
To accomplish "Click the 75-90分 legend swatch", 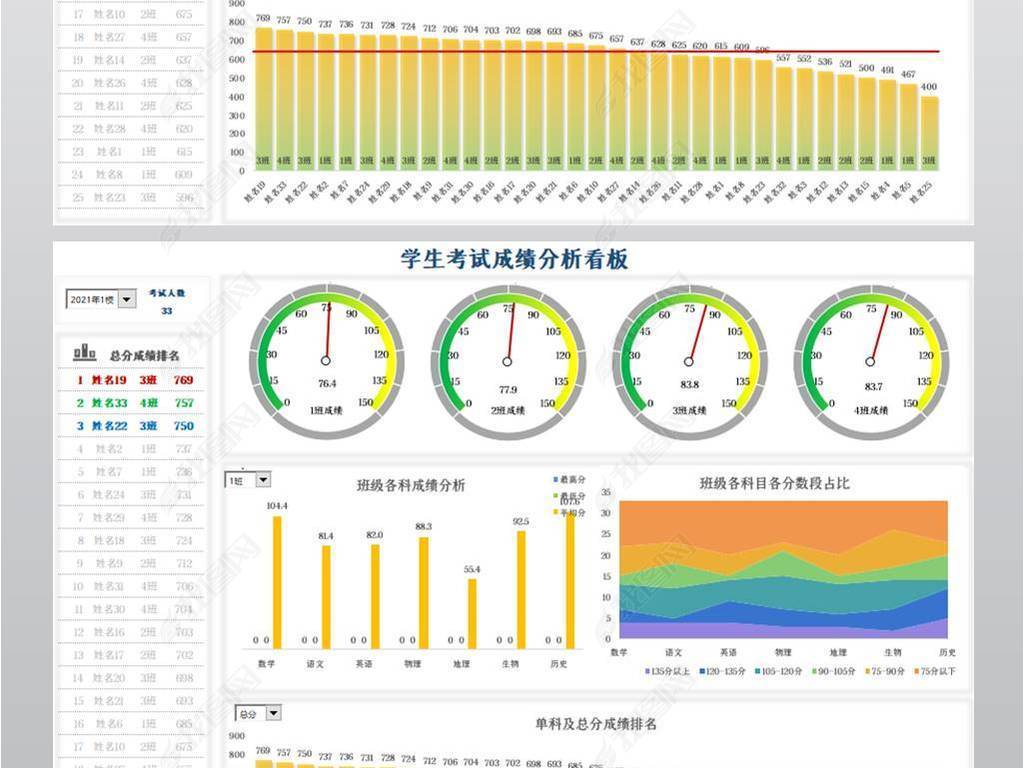I will (868, 671).
